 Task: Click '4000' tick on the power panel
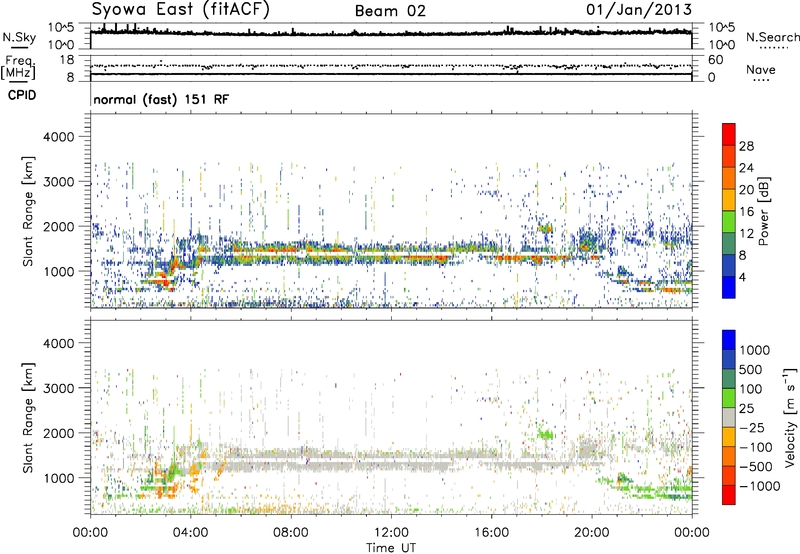(61, 137)
